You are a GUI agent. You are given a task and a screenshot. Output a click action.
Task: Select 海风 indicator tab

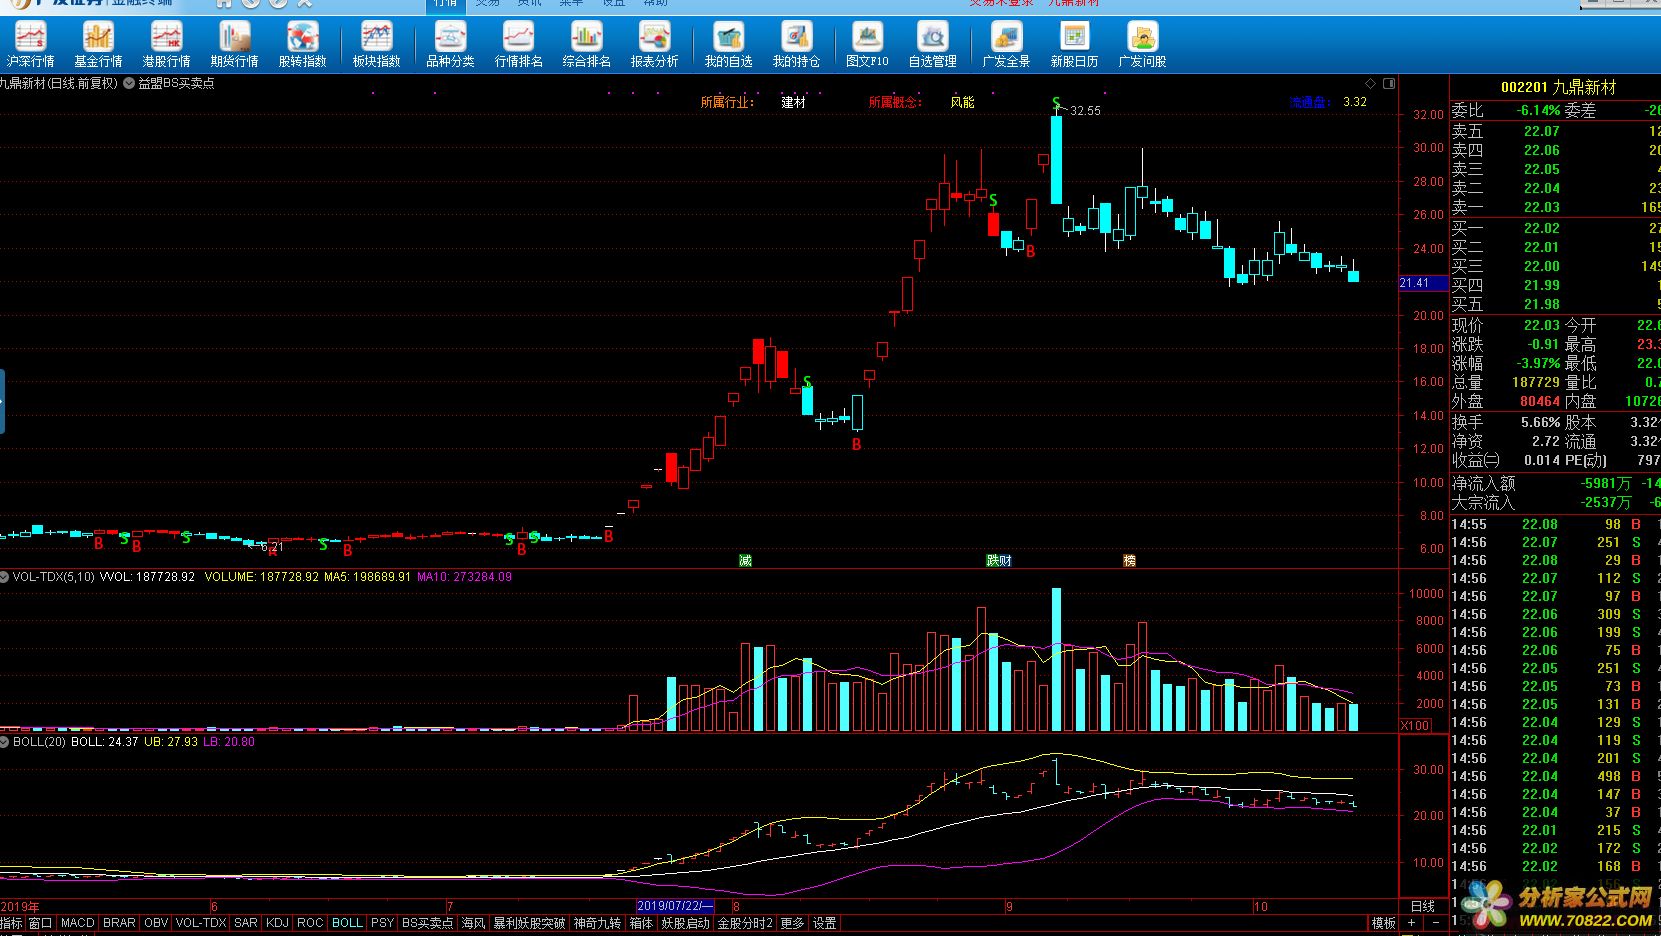(473, 923)
